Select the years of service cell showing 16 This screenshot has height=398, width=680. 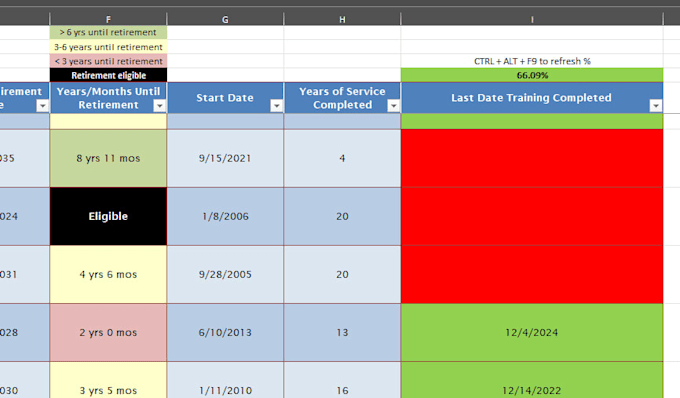342,380
